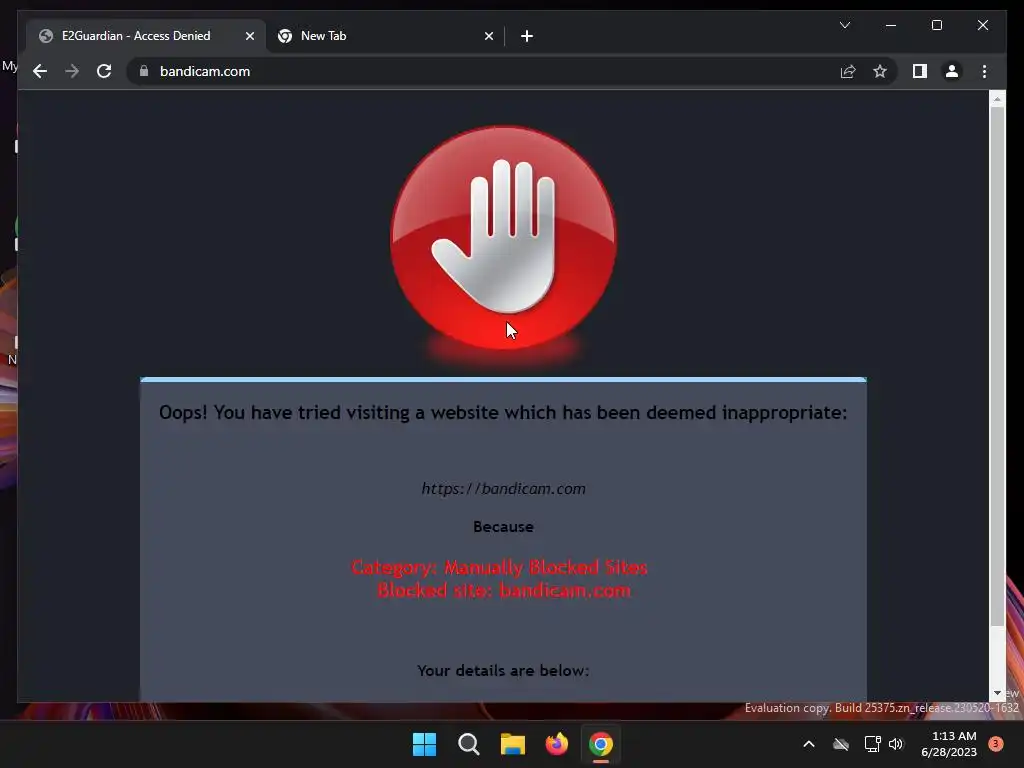Click the page's vertical scrollbar thumb
The image size is (1024, 768).
click(997, 366)
